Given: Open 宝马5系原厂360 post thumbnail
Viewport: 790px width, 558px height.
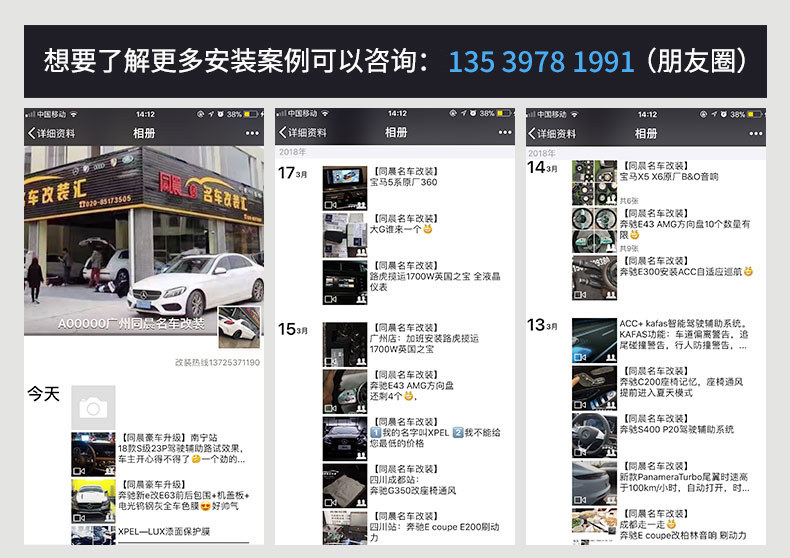Looking at the screenshot, I should pos(345,188).
